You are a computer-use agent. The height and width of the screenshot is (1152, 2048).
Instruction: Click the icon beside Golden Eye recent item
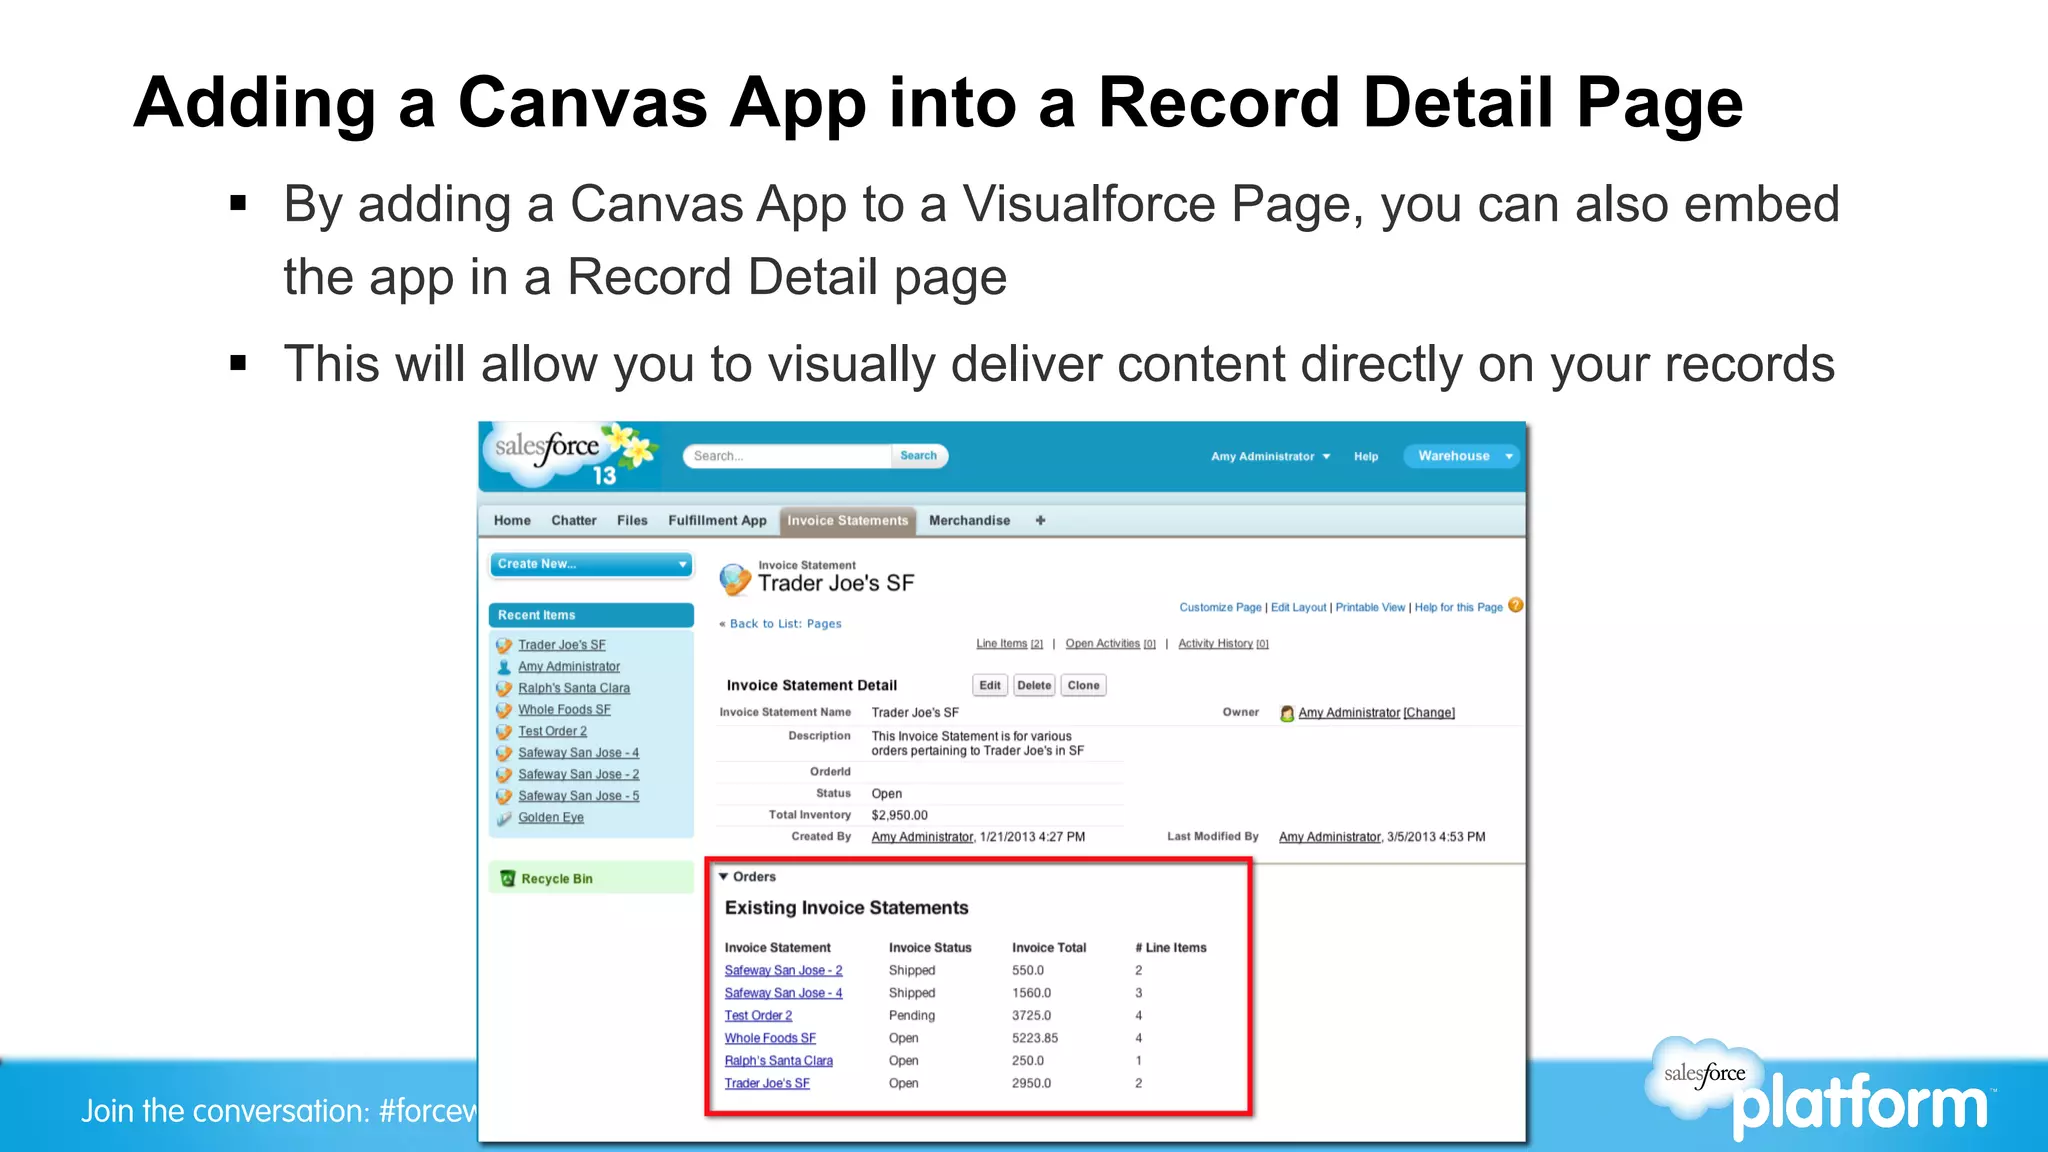(504, 818)
